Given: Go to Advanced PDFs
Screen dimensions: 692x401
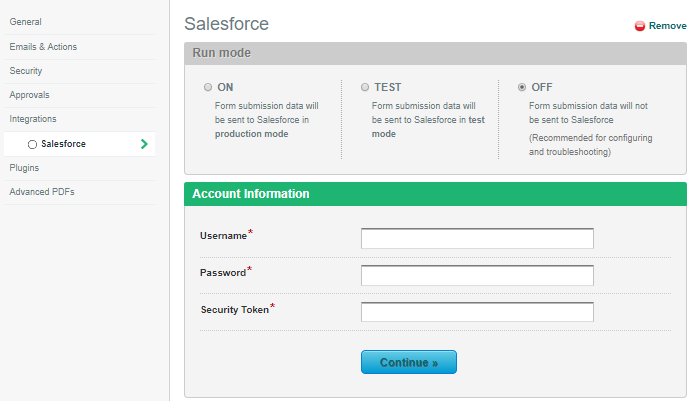Looking at the screenshot, I should pyautogui.click(x=42, y=192).
